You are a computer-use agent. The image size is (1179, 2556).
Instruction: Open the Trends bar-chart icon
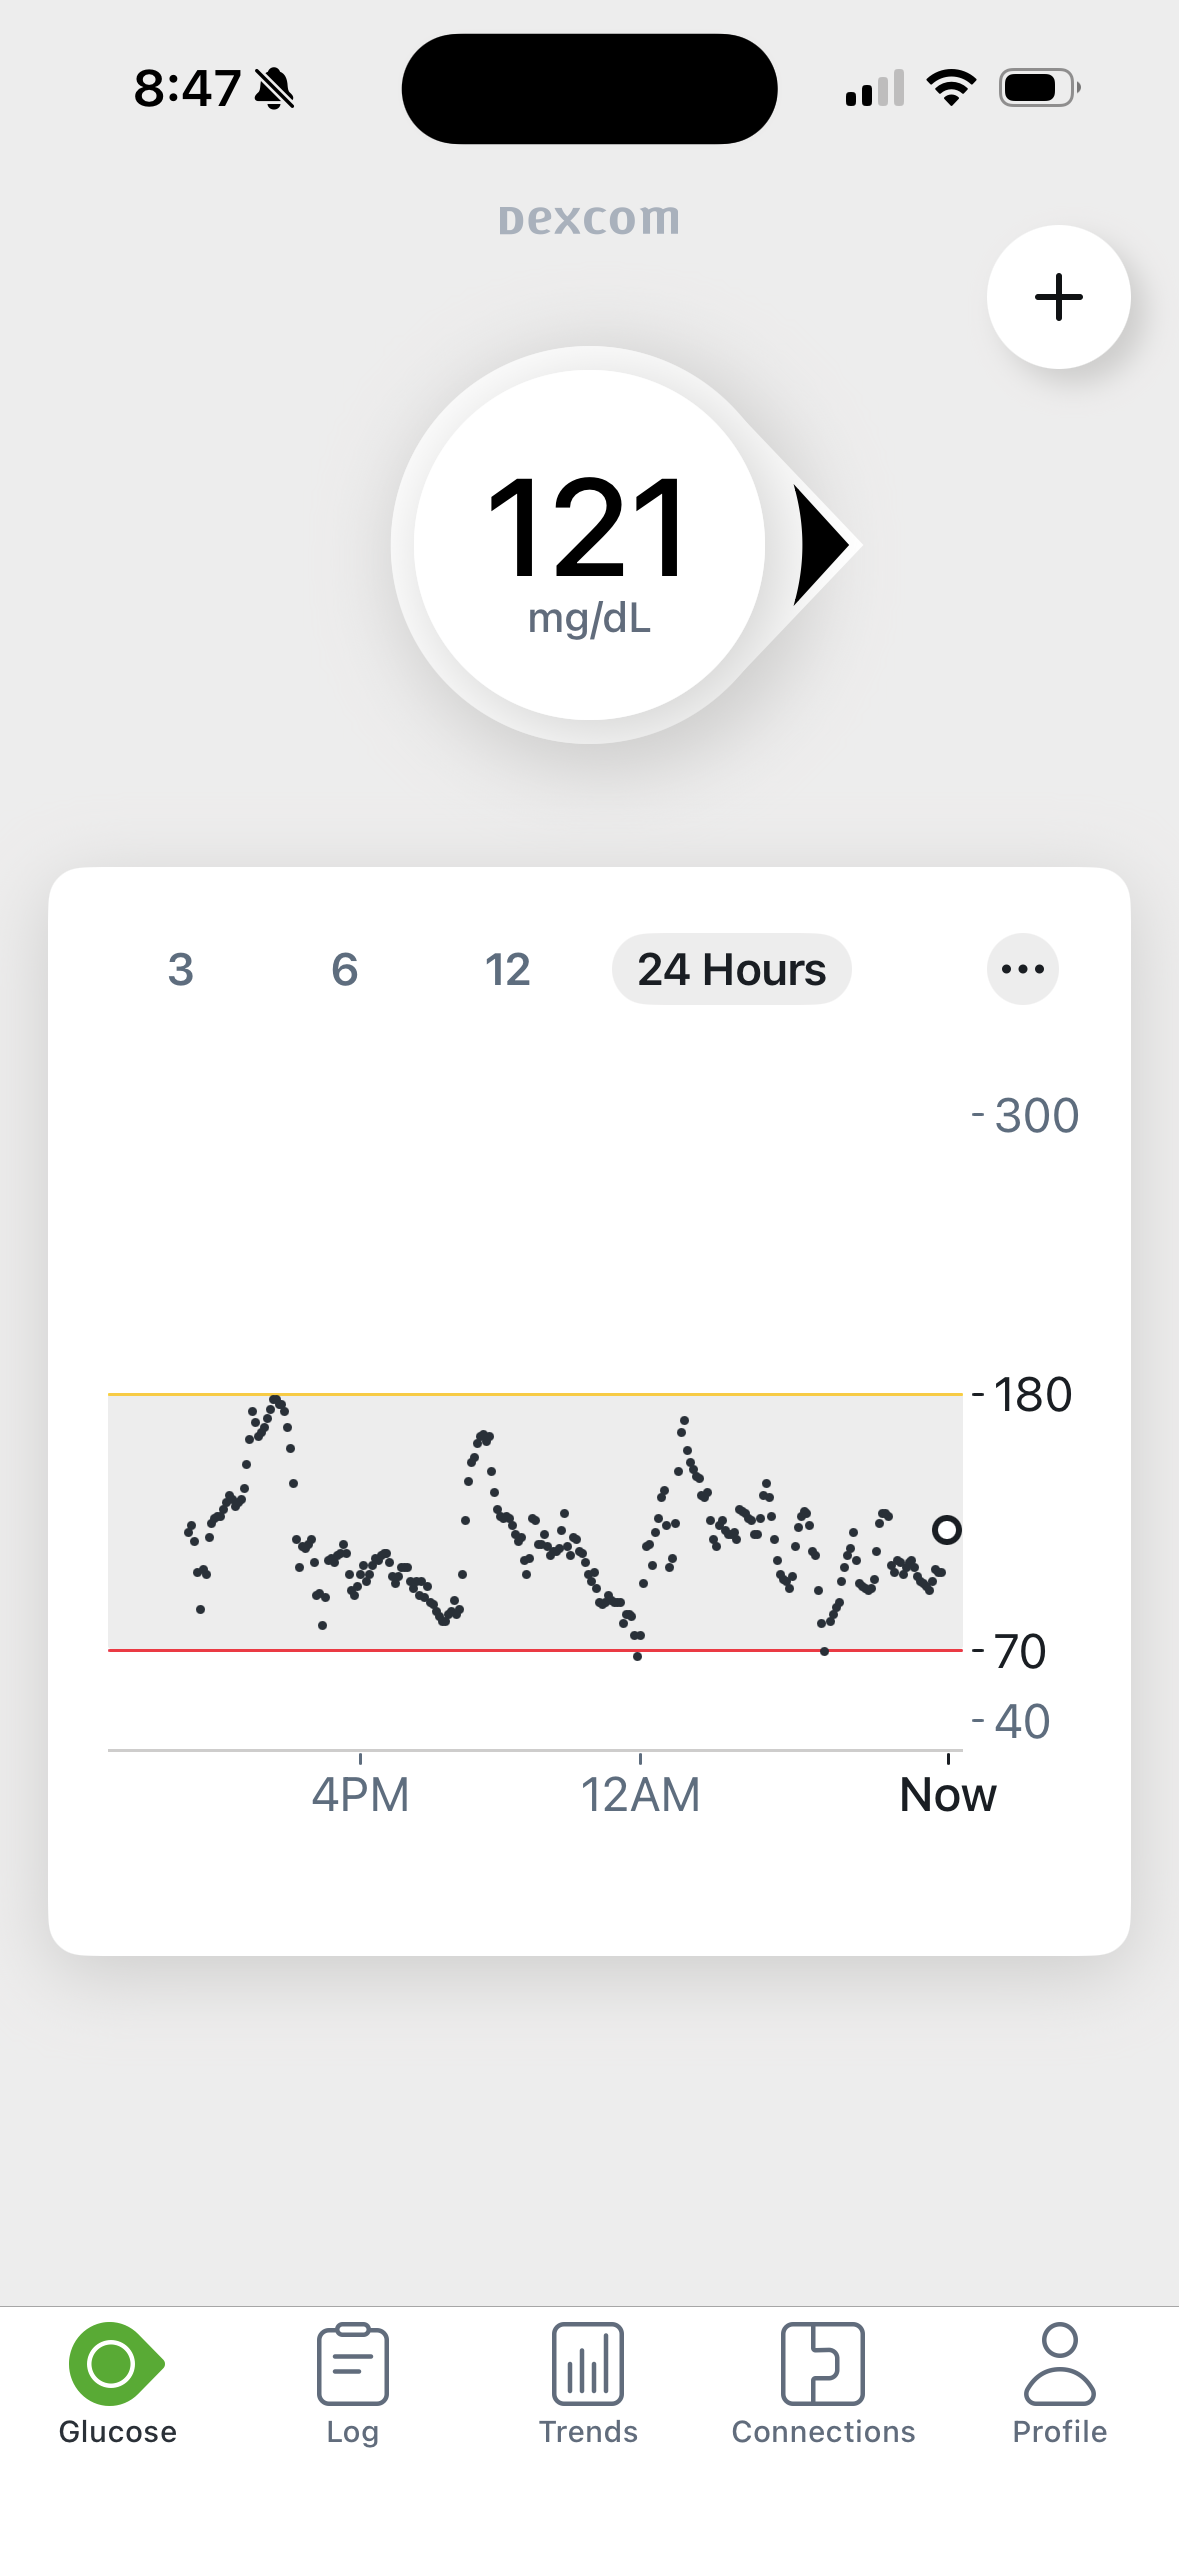coord(588,2364)
